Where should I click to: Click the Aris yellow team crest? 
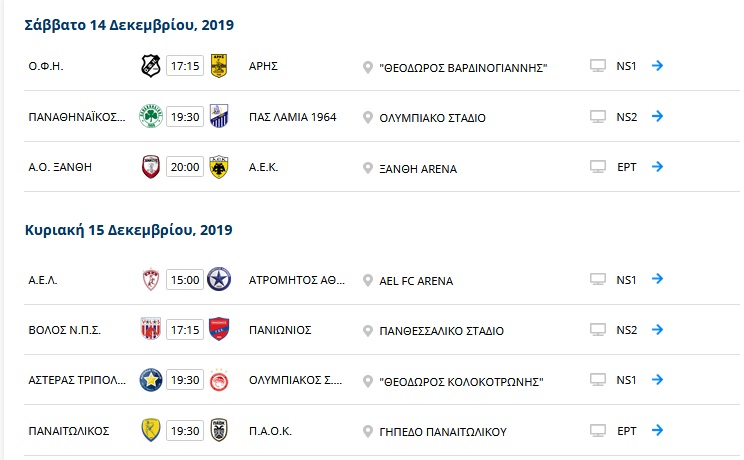[219, 66]
